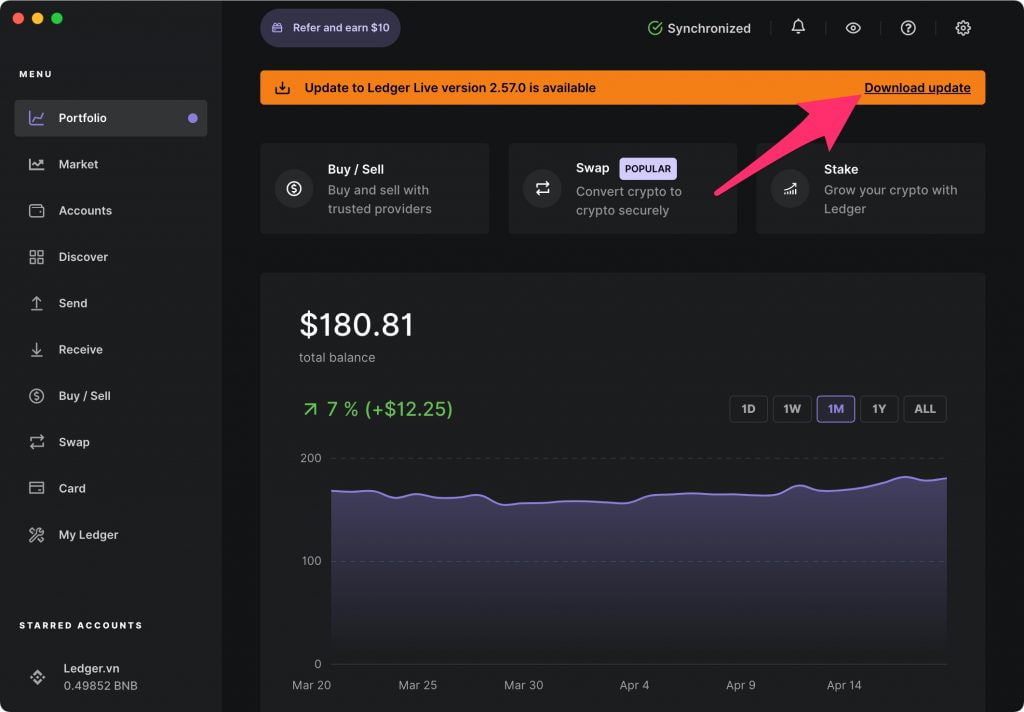This screenshot has width=1024, height=712.
Task: Open My Ledger in the sidebar menu
Action: click(x=110, y=534)
